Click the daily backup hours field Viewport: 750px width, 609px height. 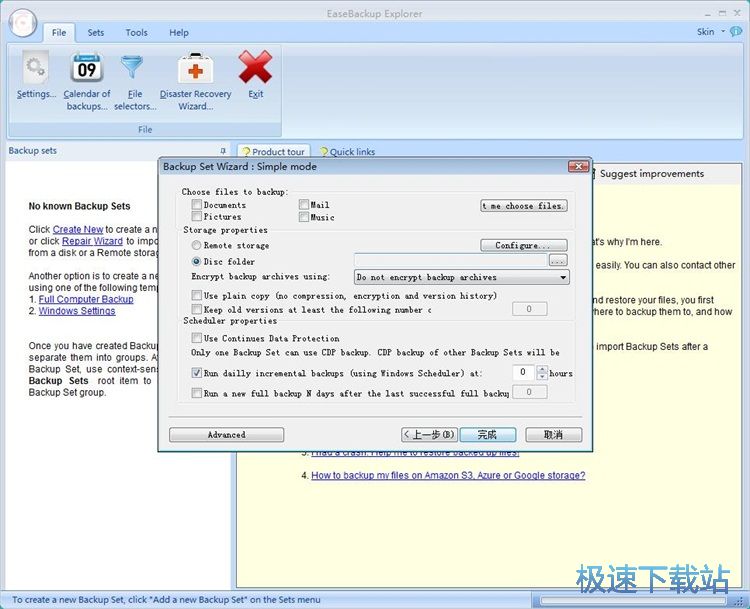pyautogui.click(x=523, y=373)
